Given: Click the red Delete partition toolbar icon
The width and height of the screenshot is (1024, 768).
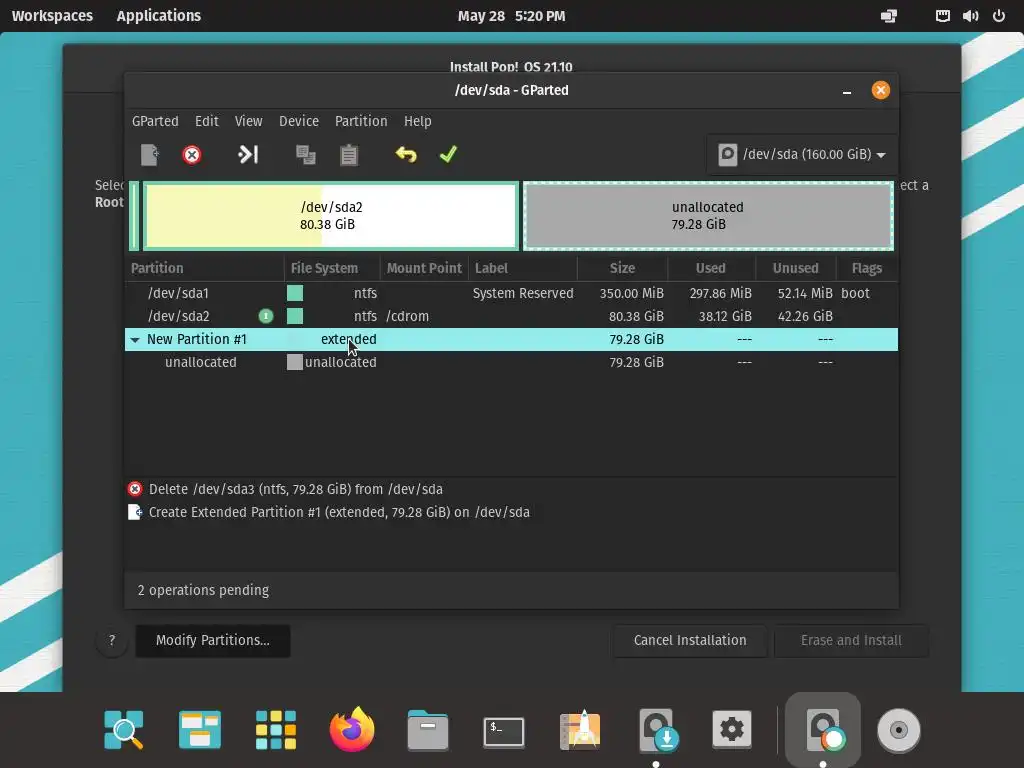Looking at the screenshot, I should (191, 155).
